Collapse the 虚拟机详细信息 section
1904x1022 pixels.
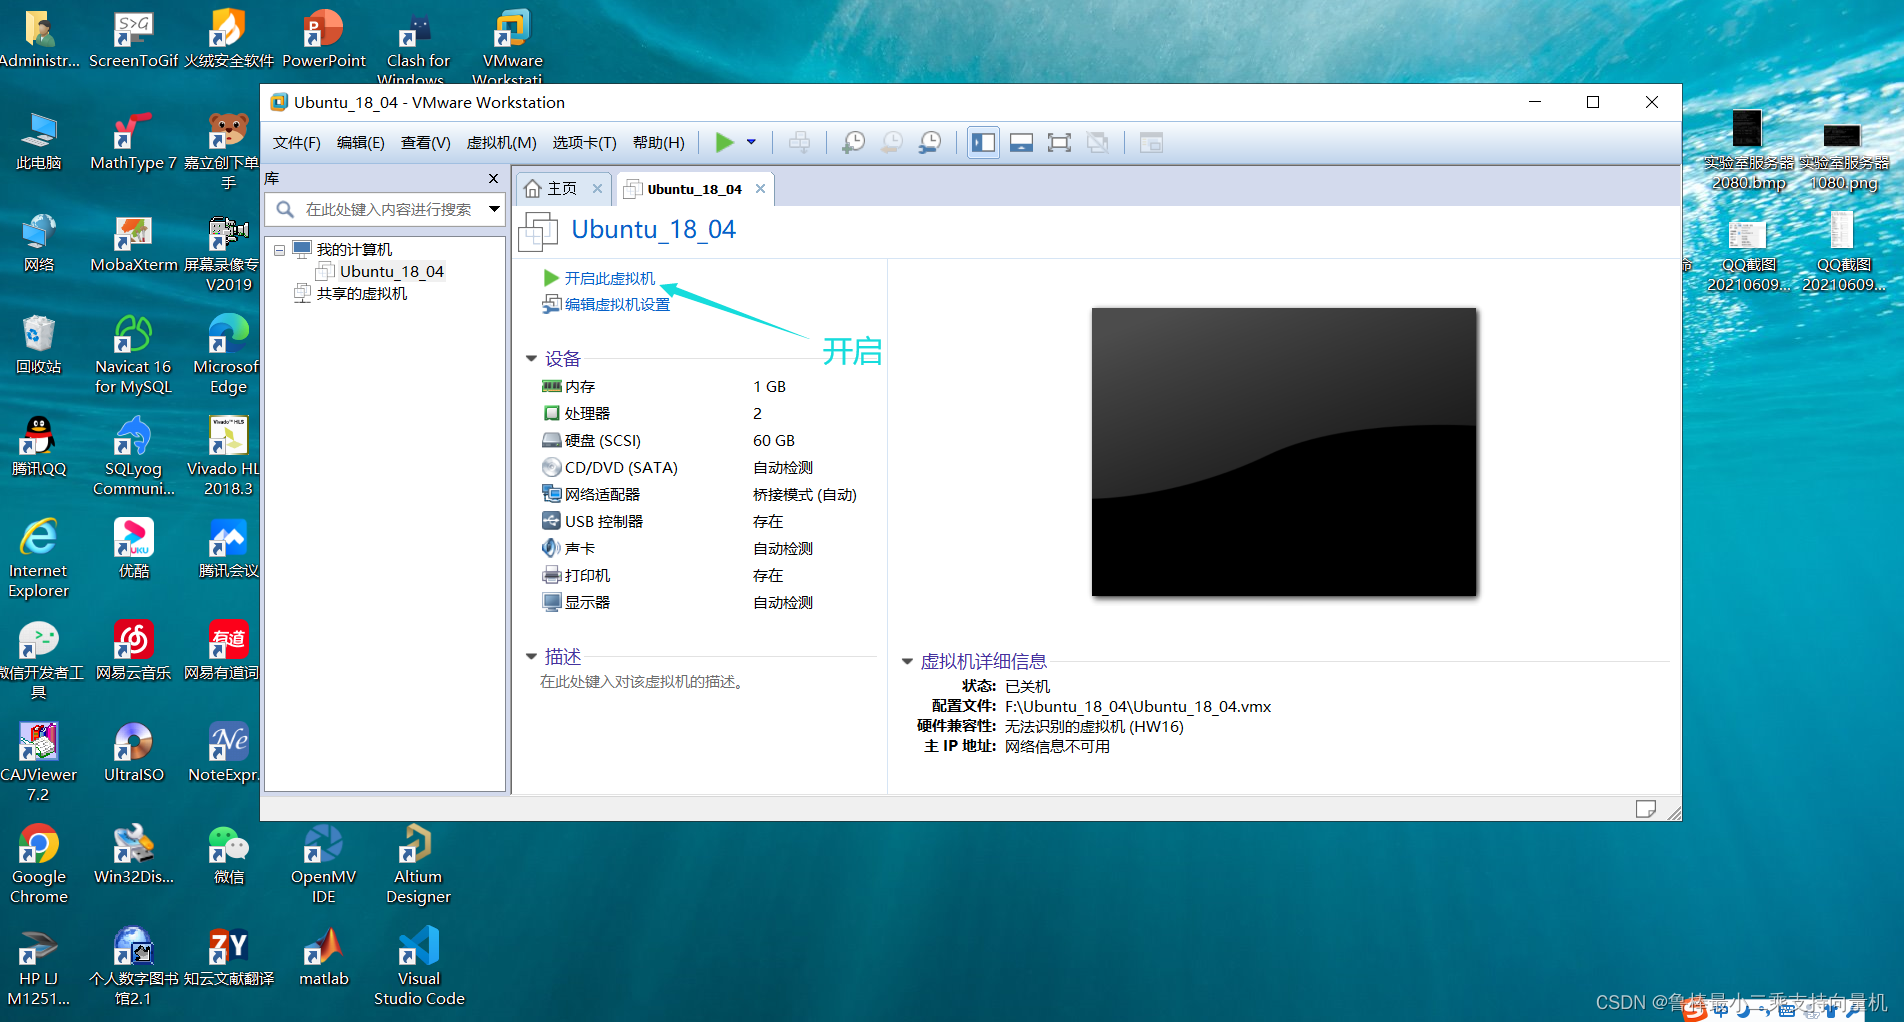[907, 661]
